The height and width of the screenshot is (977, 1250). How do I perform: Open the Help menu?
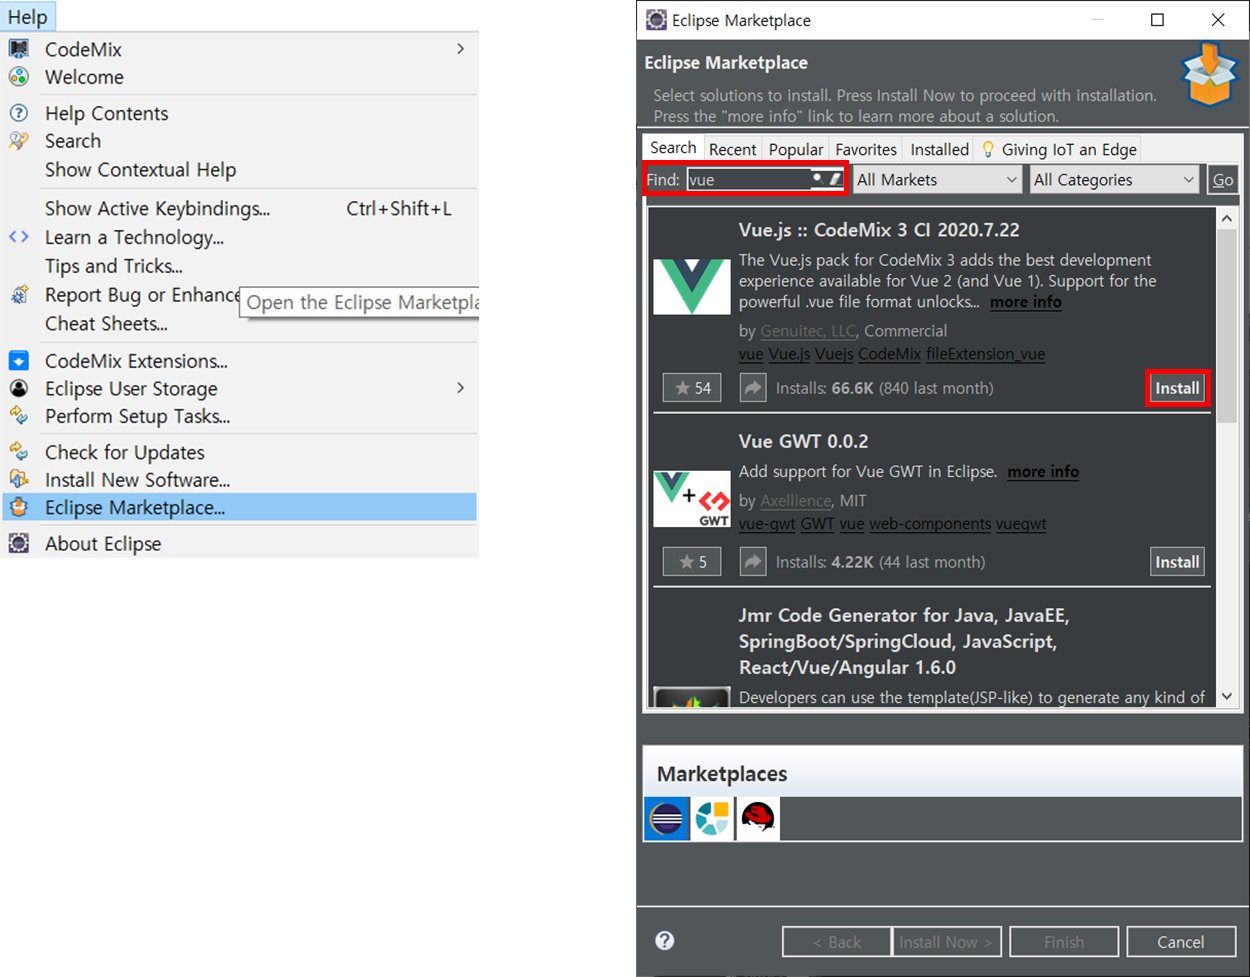[x=28, y=17]
